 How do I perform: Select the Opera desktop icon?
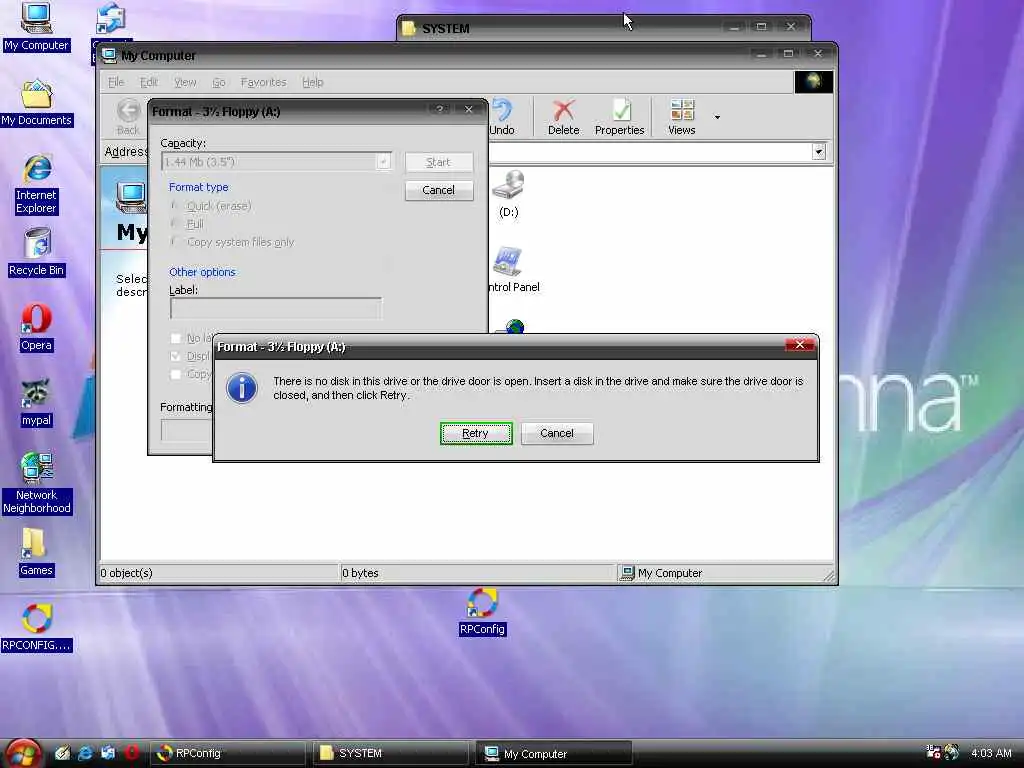click(36, 328)
